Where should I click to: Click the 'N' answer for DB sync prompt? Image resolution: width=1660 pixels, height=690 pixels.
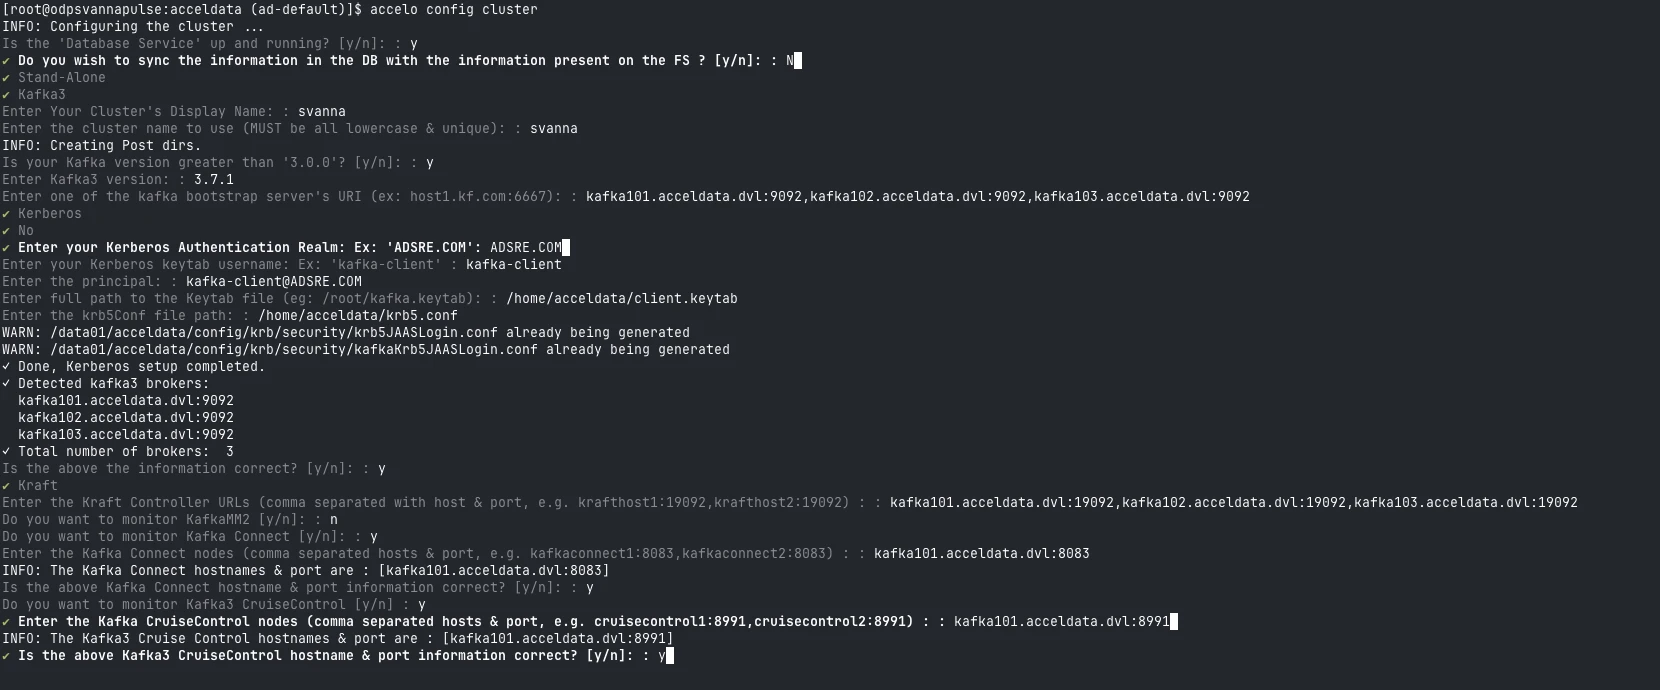[x=789, y=60]
